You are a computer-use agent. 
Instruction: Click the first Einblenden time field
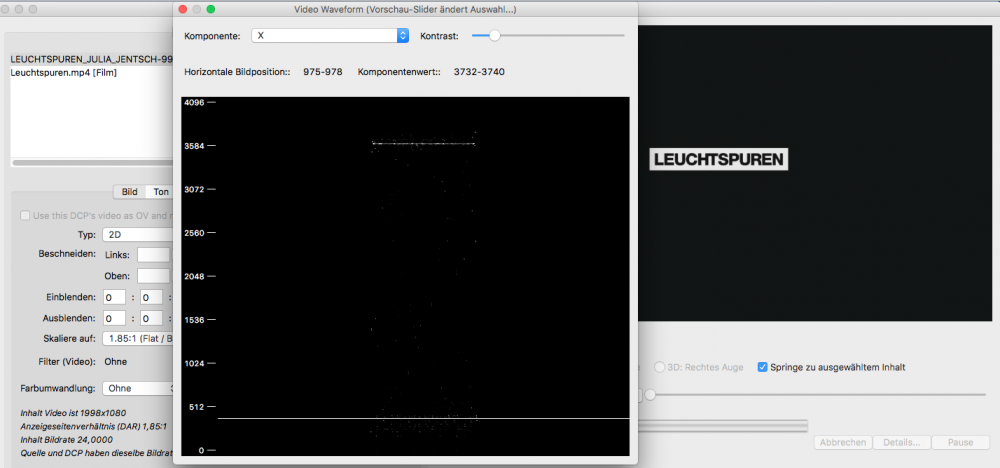[114, 297]
